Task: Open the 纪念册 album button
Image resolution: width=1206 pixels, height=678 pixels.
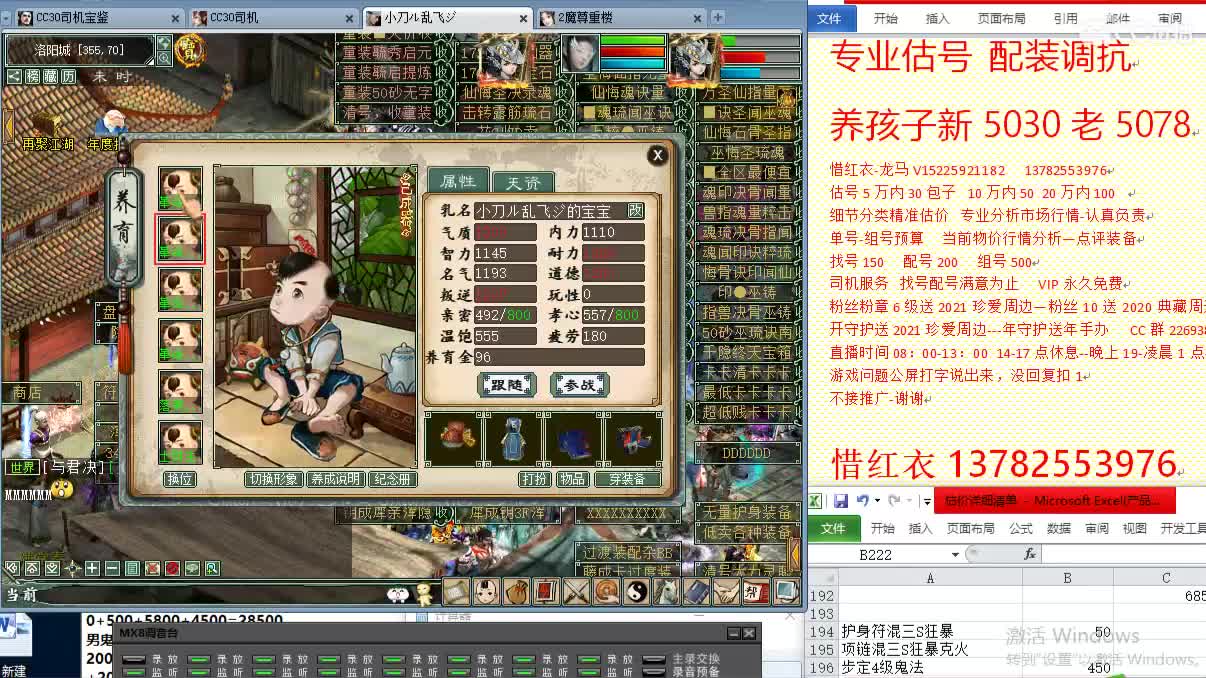Action: click(392, 479)
